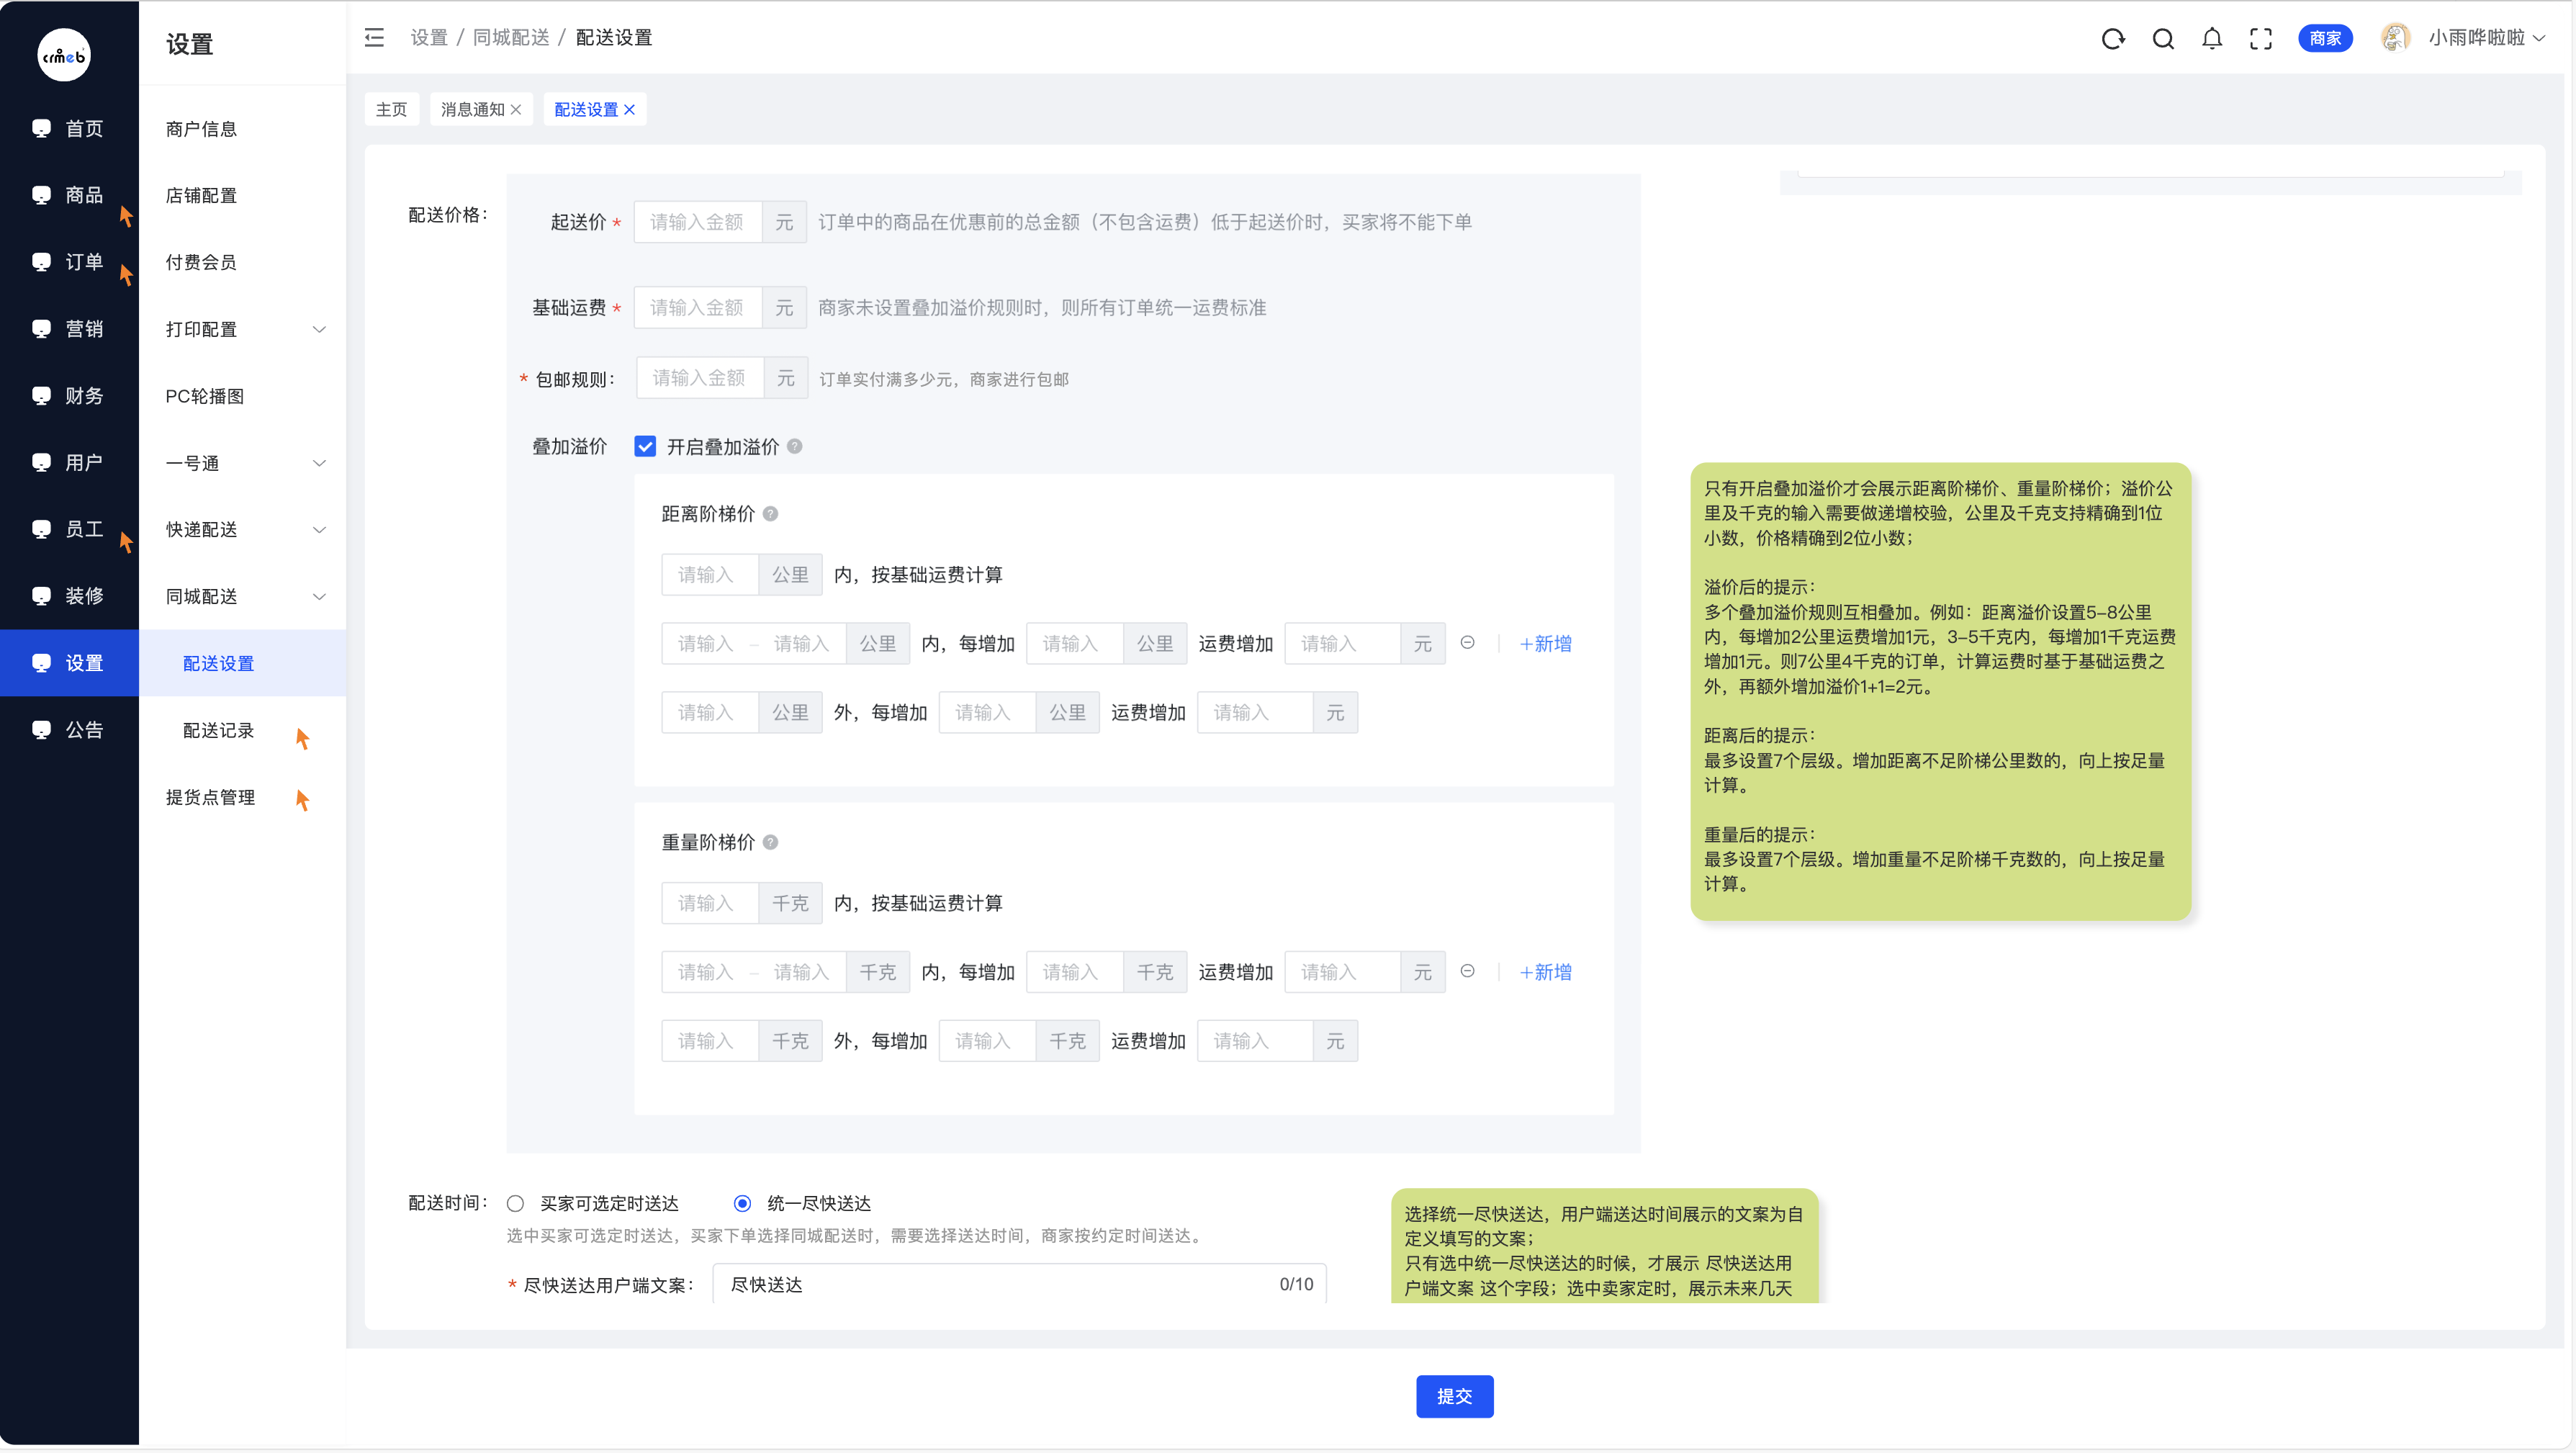Open 商户信息 menu item
The image size is (2576, 1453).
242,129
